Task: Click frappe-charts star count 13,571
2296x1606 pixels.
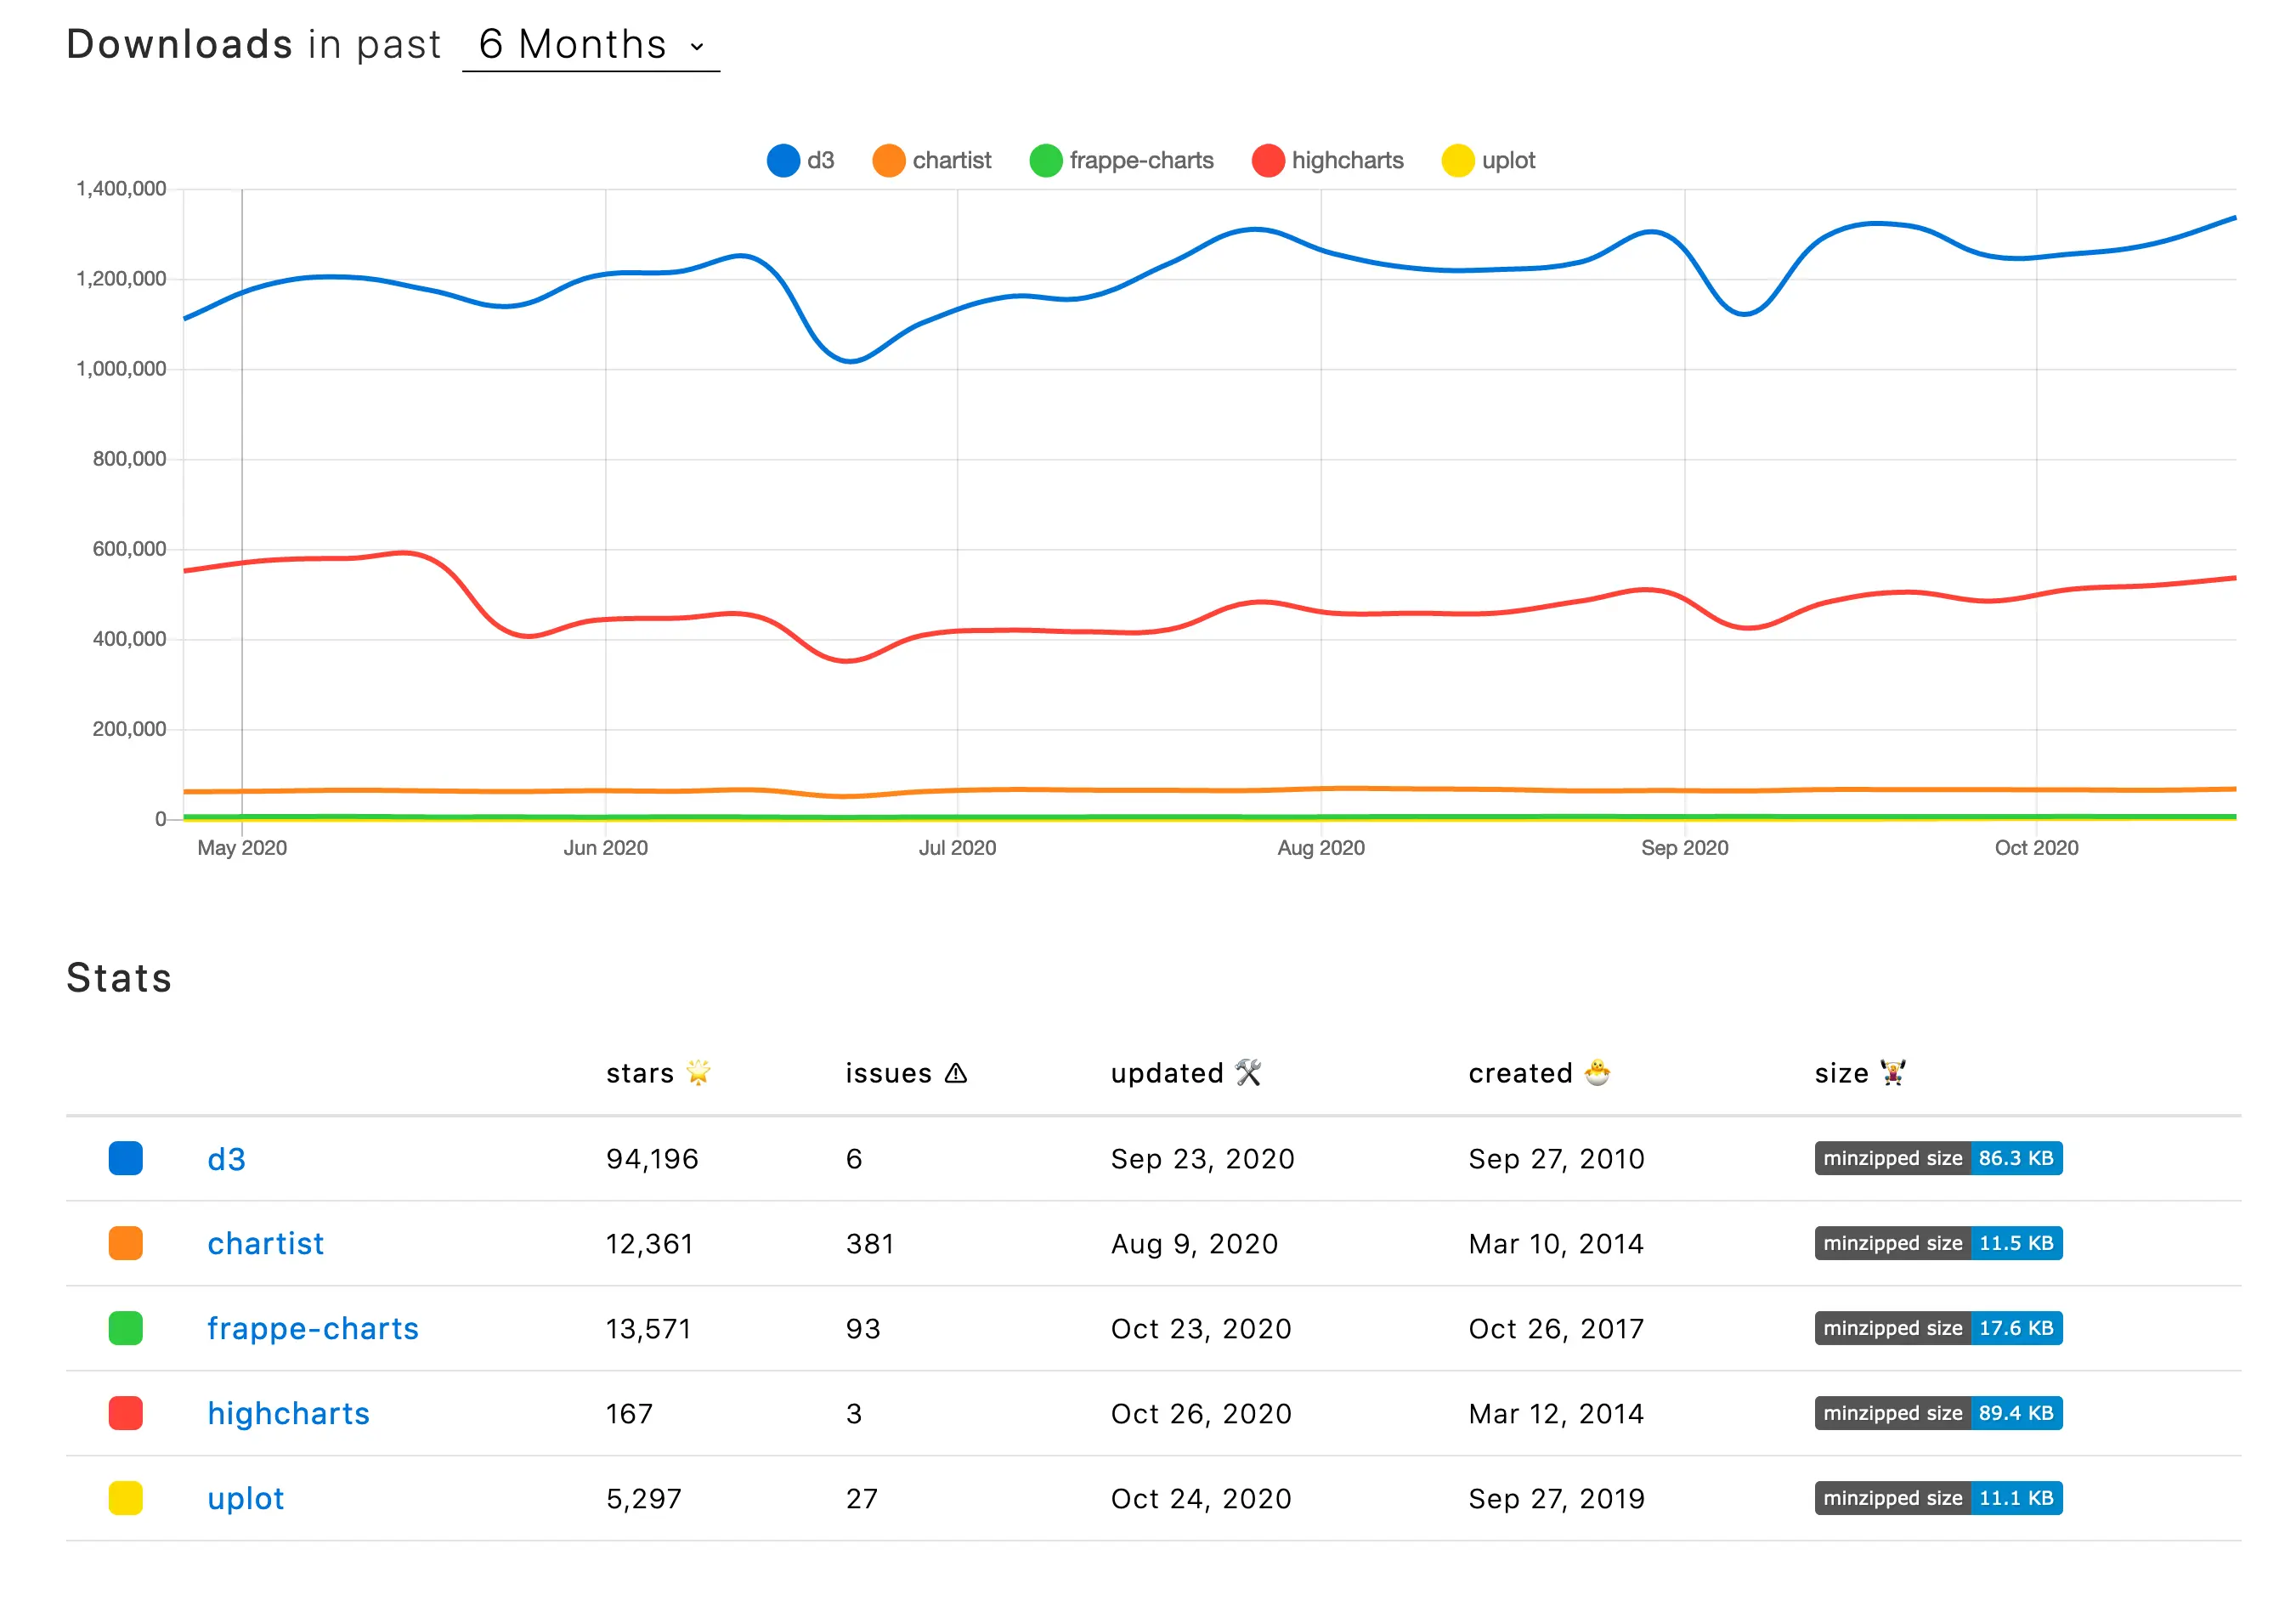Action: pyautogui.click(x=649, y=1329)
